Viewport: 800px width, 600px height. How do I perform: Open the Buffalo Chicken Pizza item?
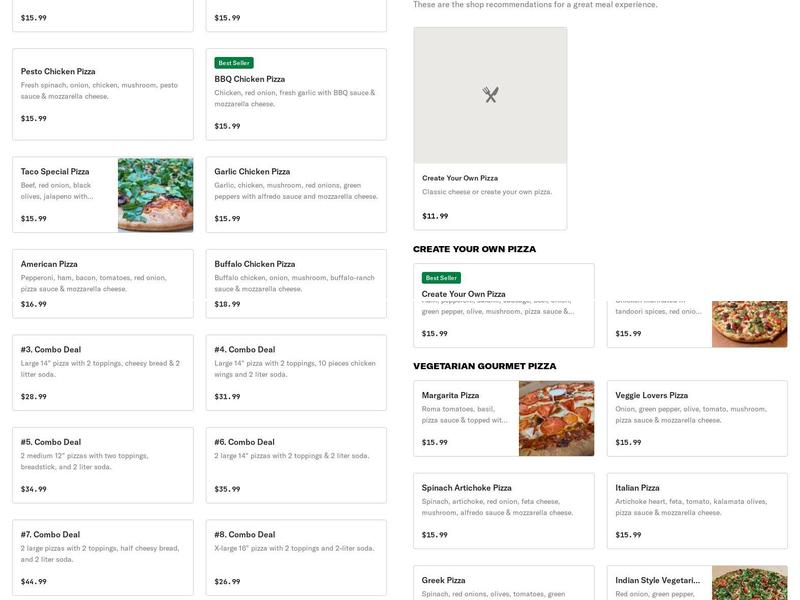296,283
